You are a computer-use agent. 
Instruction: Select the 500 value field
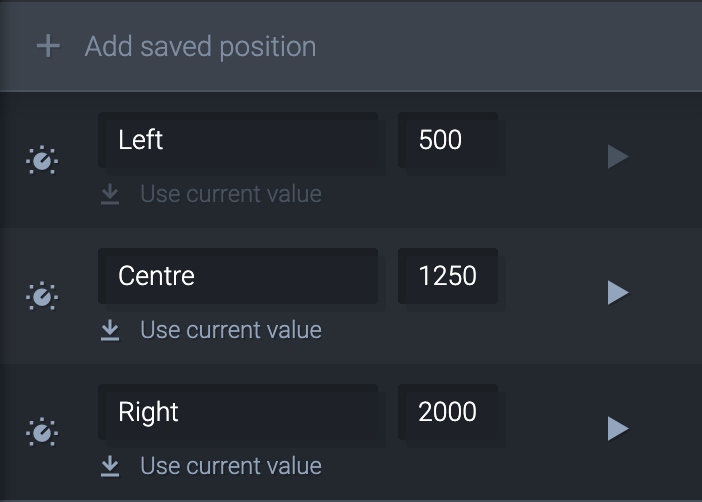(448, 140)
